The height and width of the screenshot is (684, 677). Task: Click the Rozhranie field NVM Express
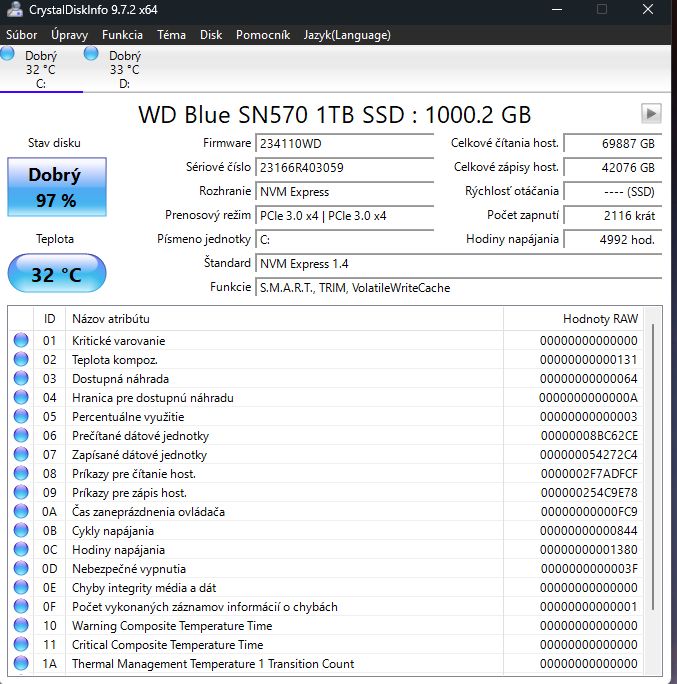344,192
